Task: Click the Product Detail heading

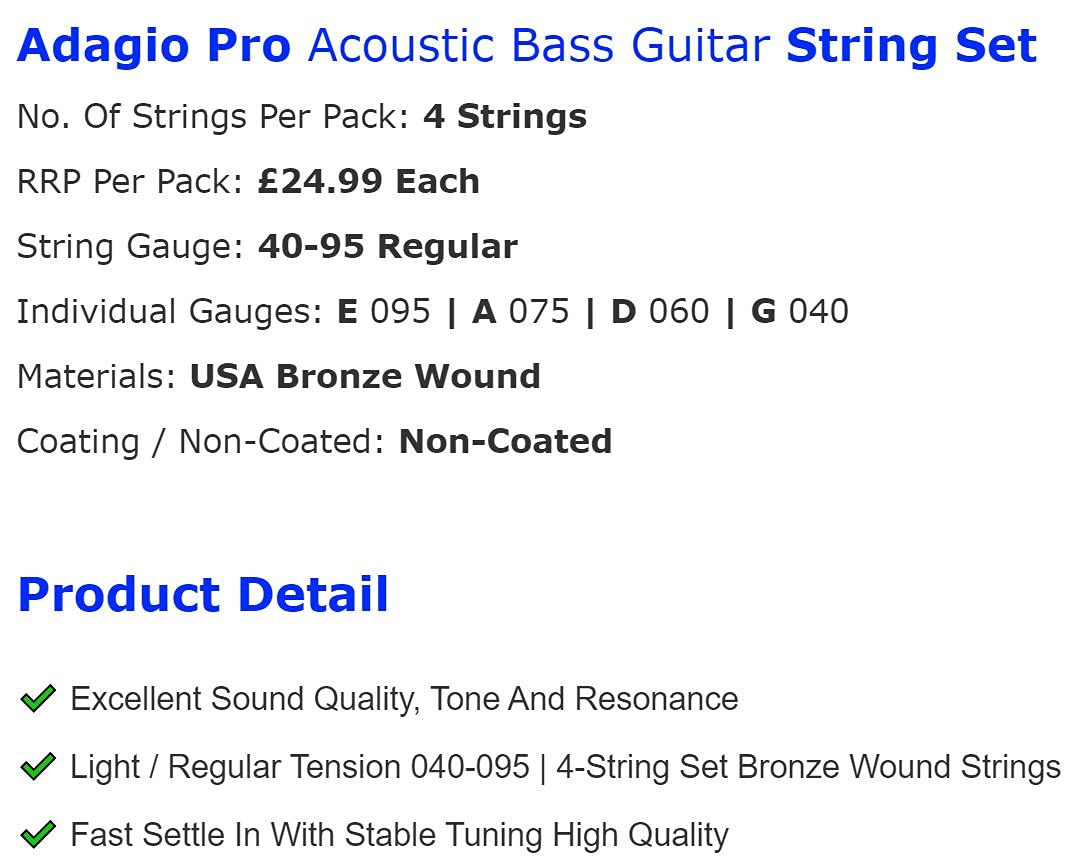Action: pyautogui.click(x=203, y=594)
